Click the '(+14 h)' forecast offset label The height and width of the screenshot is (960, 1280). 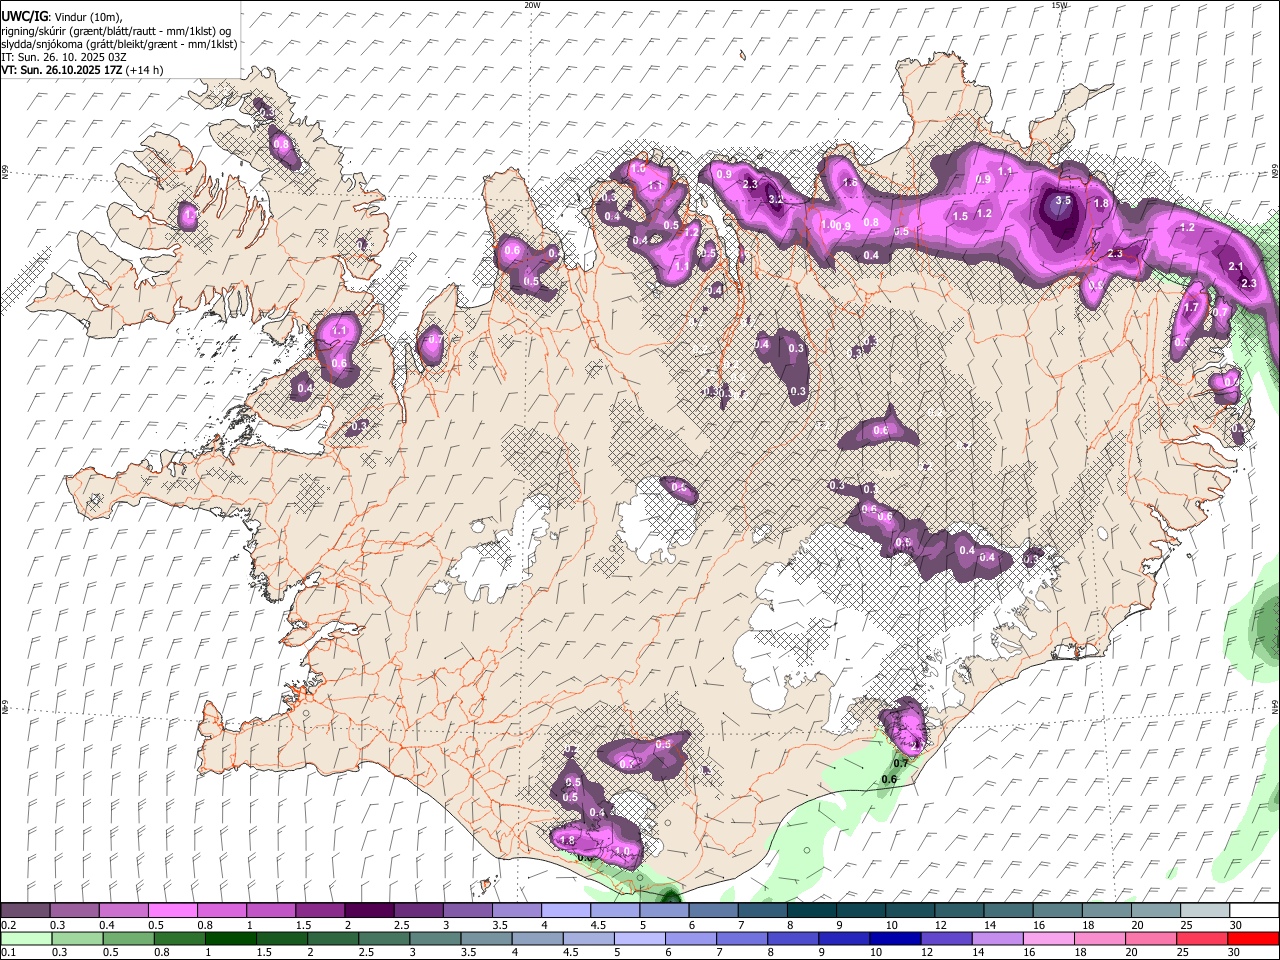[145, 70]
